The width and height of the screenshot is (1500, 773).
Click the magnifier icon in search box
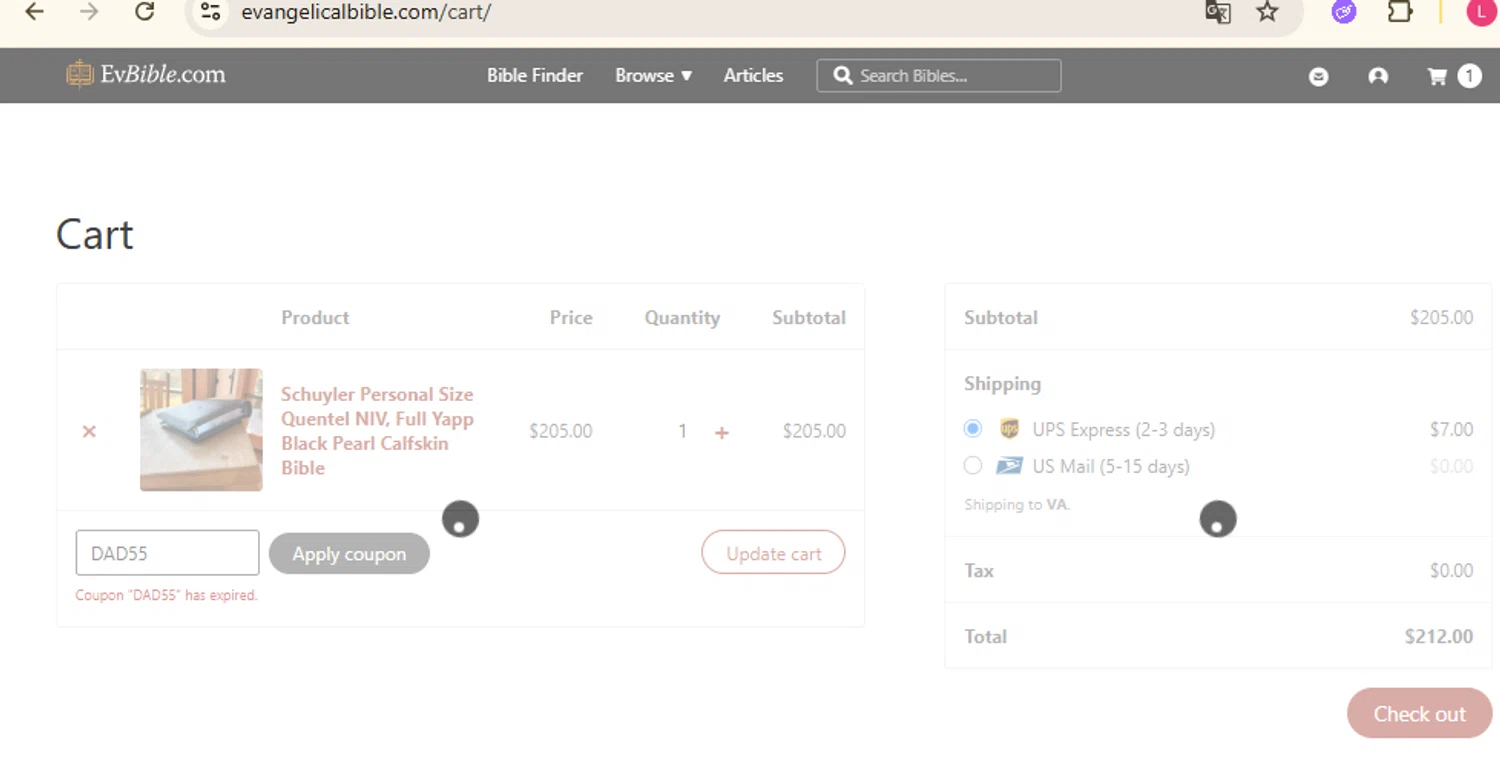(x=843, y=76)
